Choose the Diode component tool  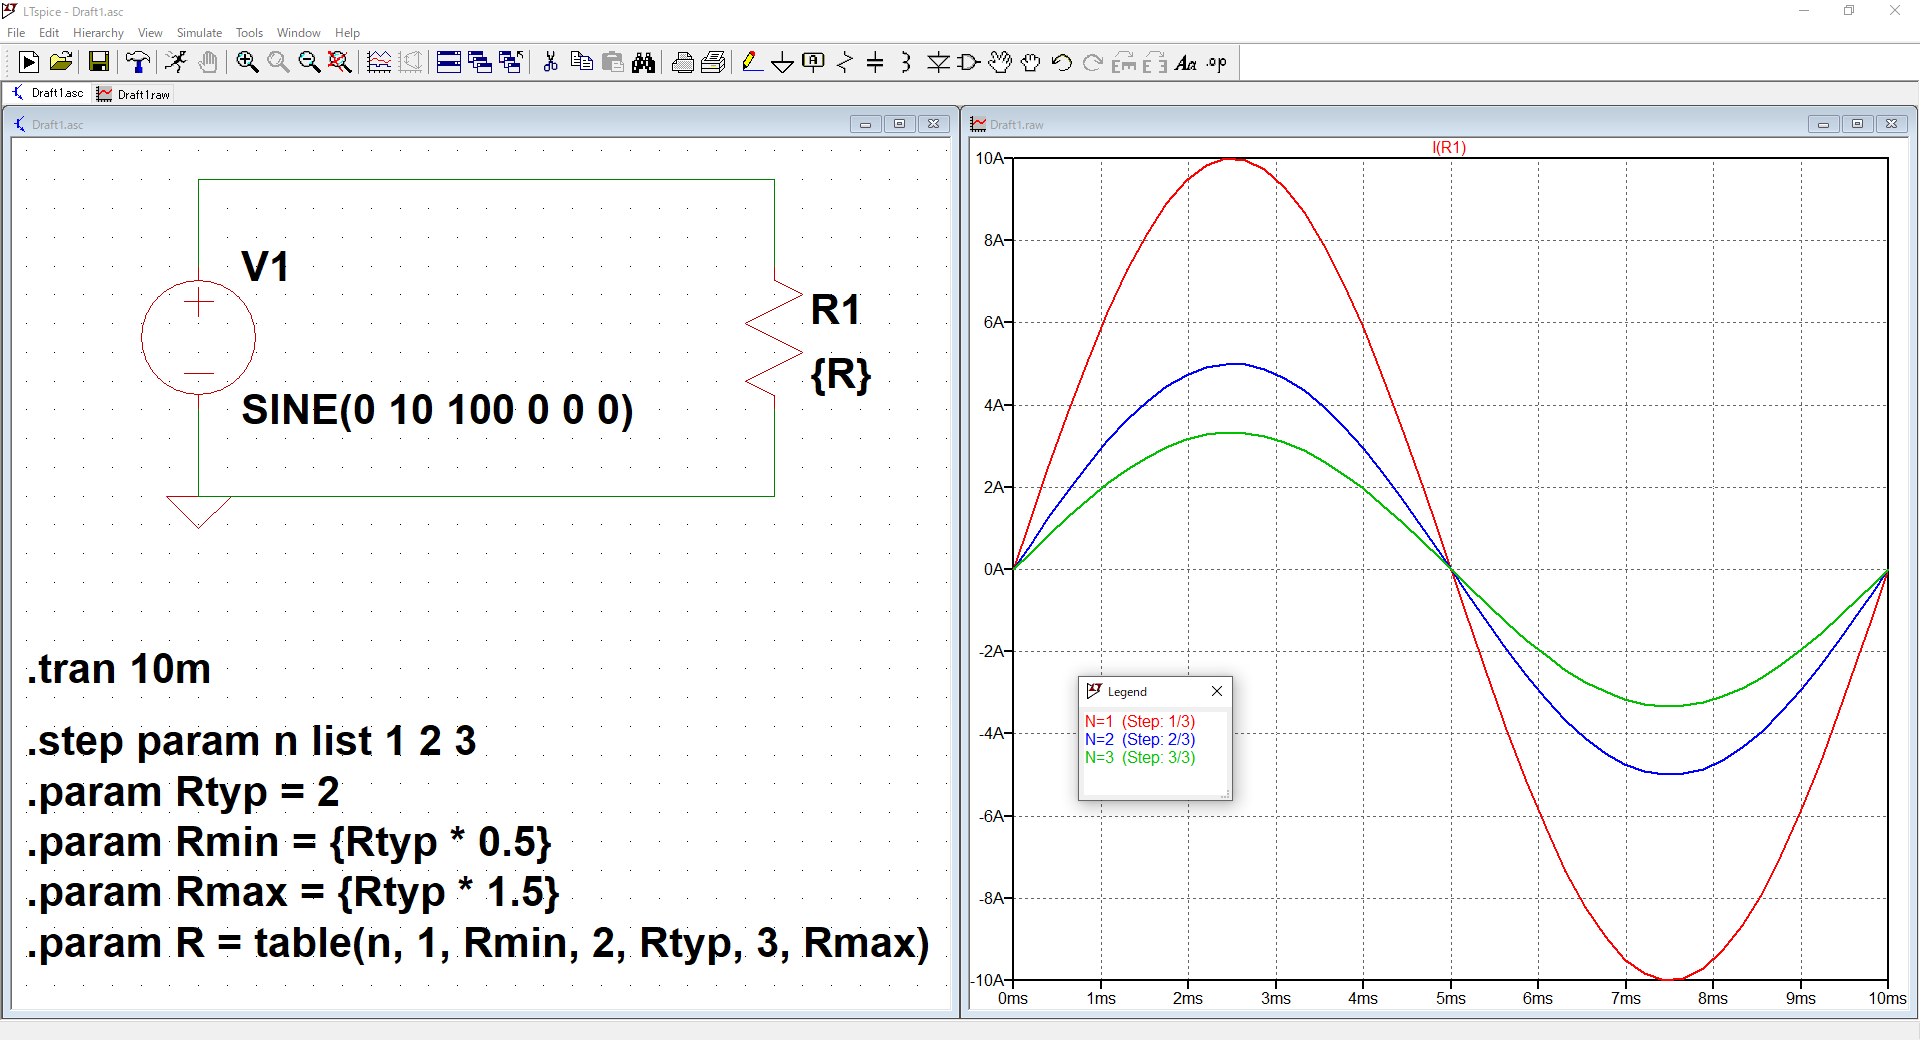point(937,63)
